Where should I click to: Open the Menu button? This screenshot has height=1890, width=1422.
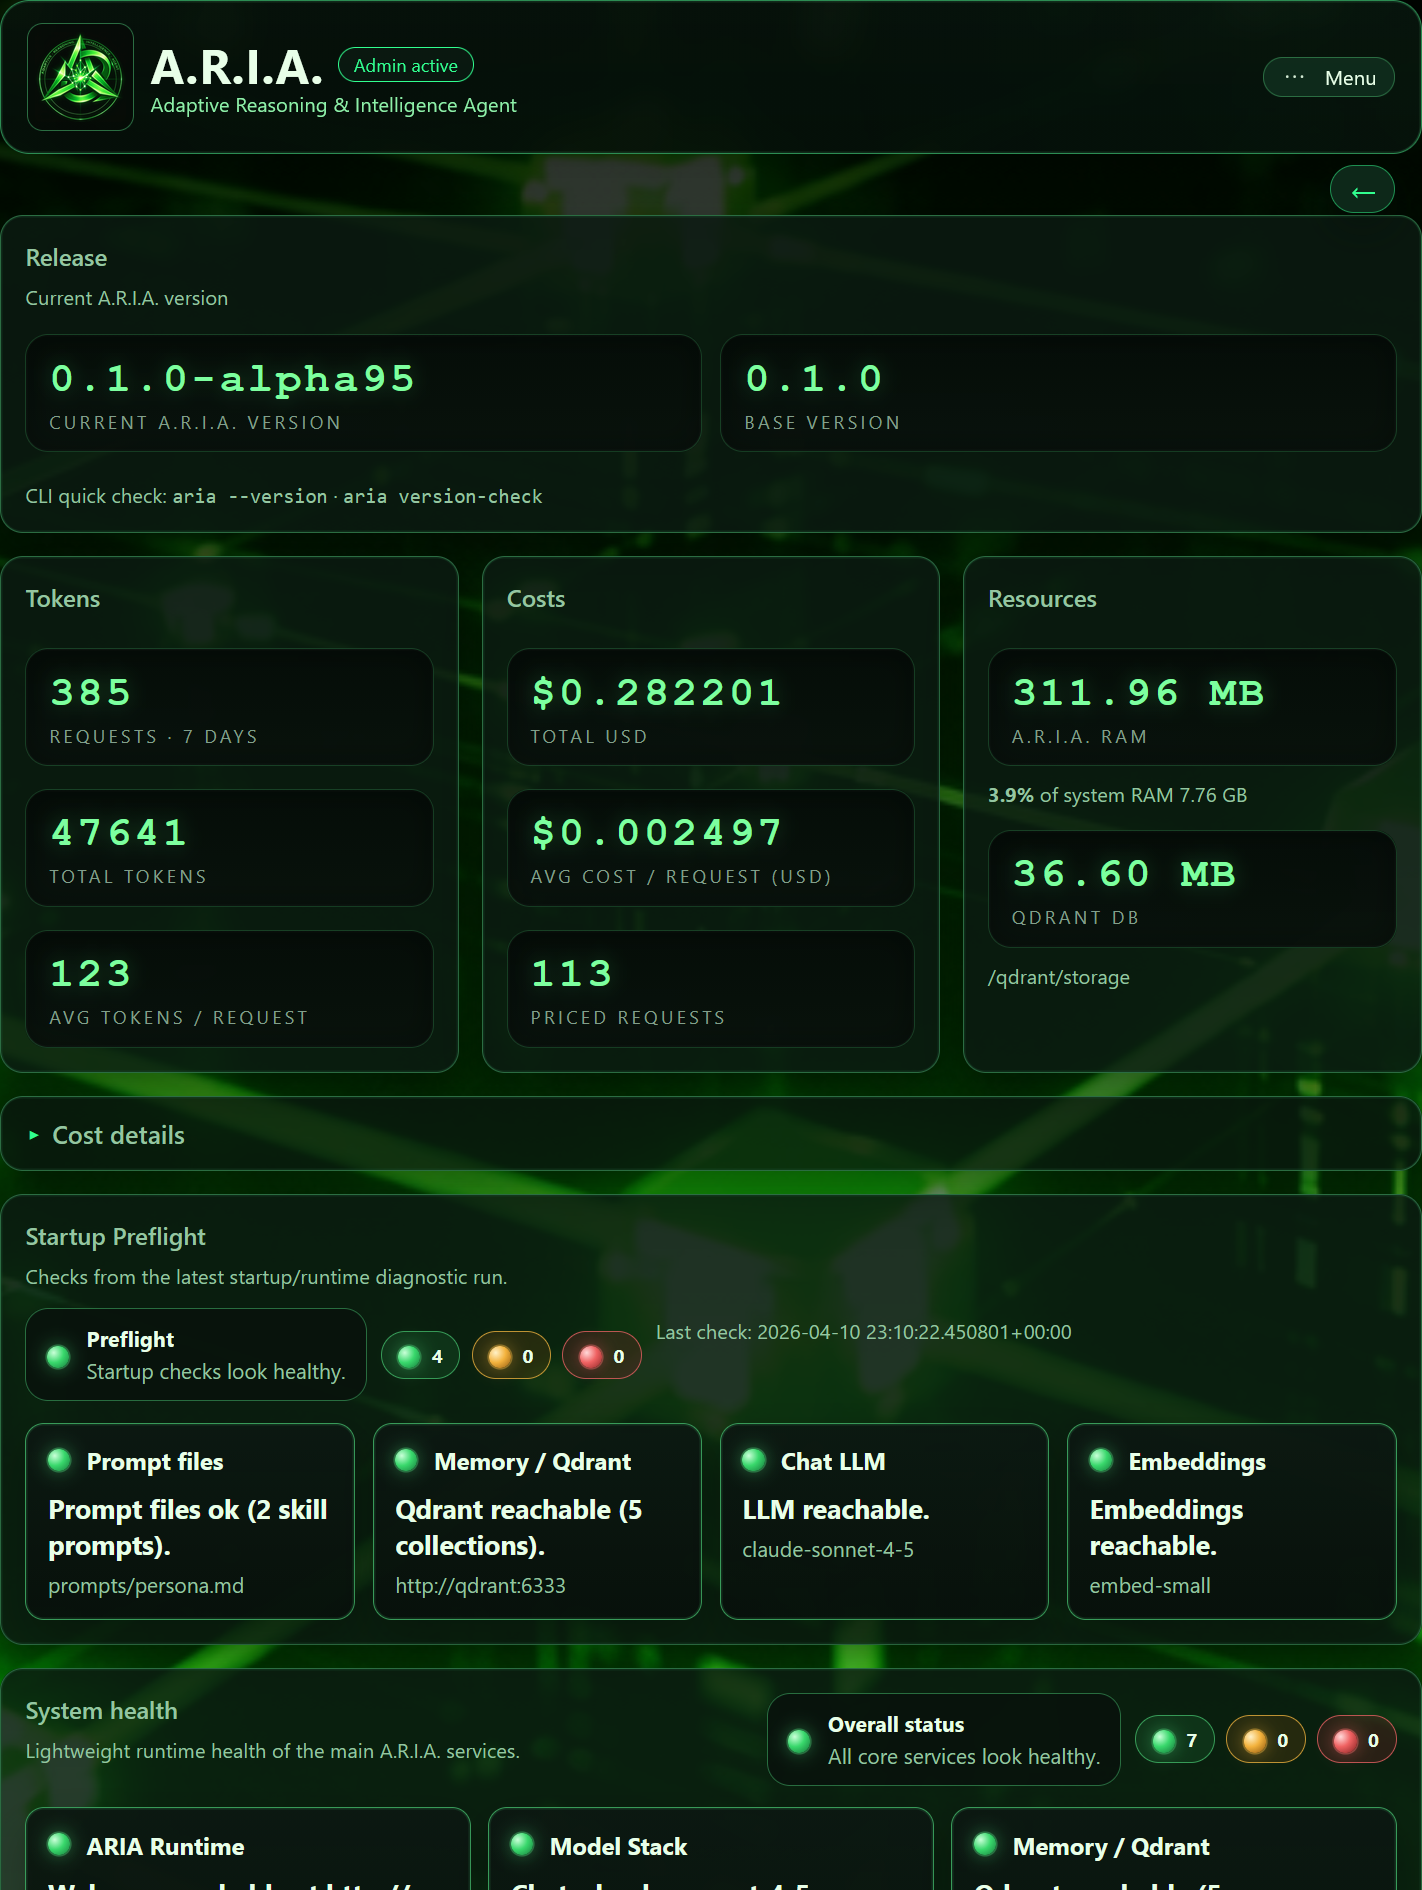pos(1328,78)
